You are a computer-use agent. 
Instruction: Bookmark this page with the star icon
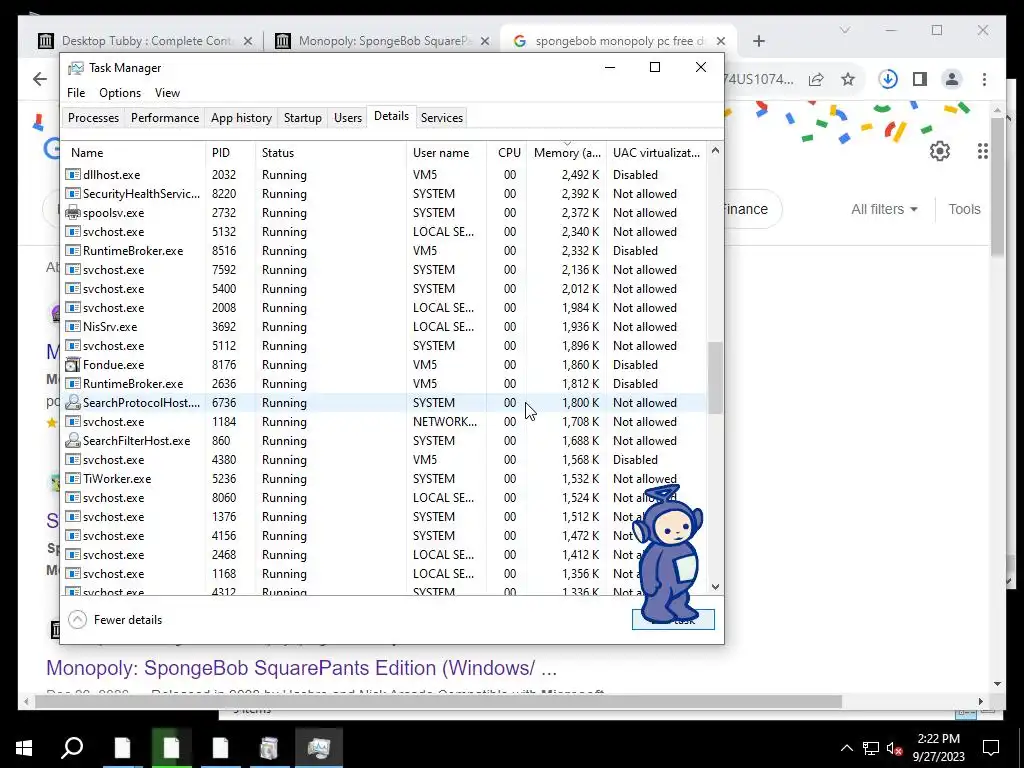click(848, 79)
